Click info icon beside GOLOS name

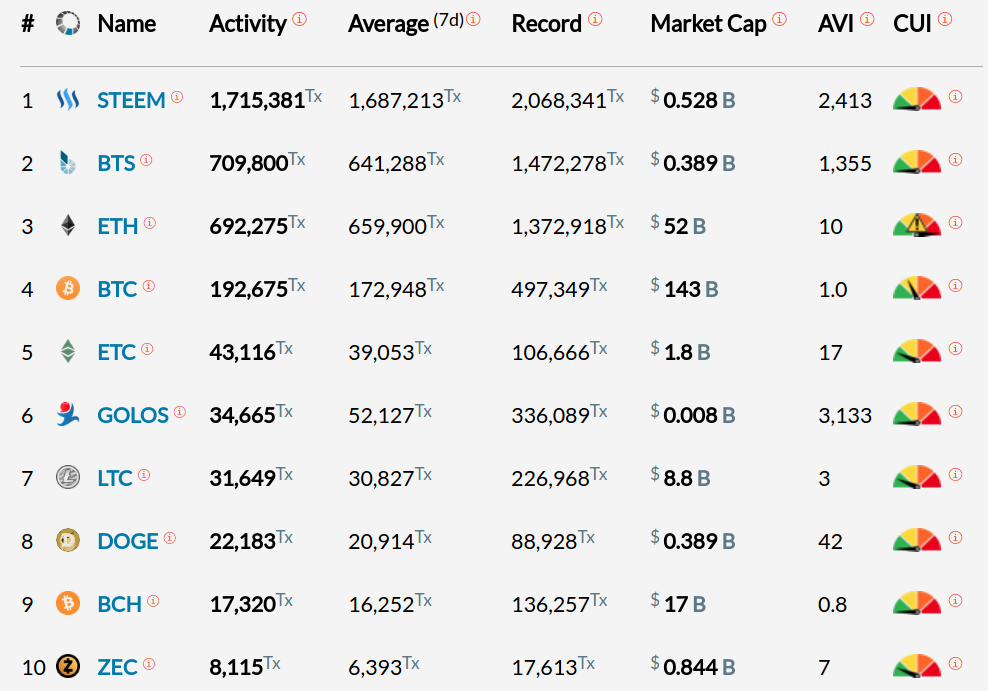[x=180, y=412]
